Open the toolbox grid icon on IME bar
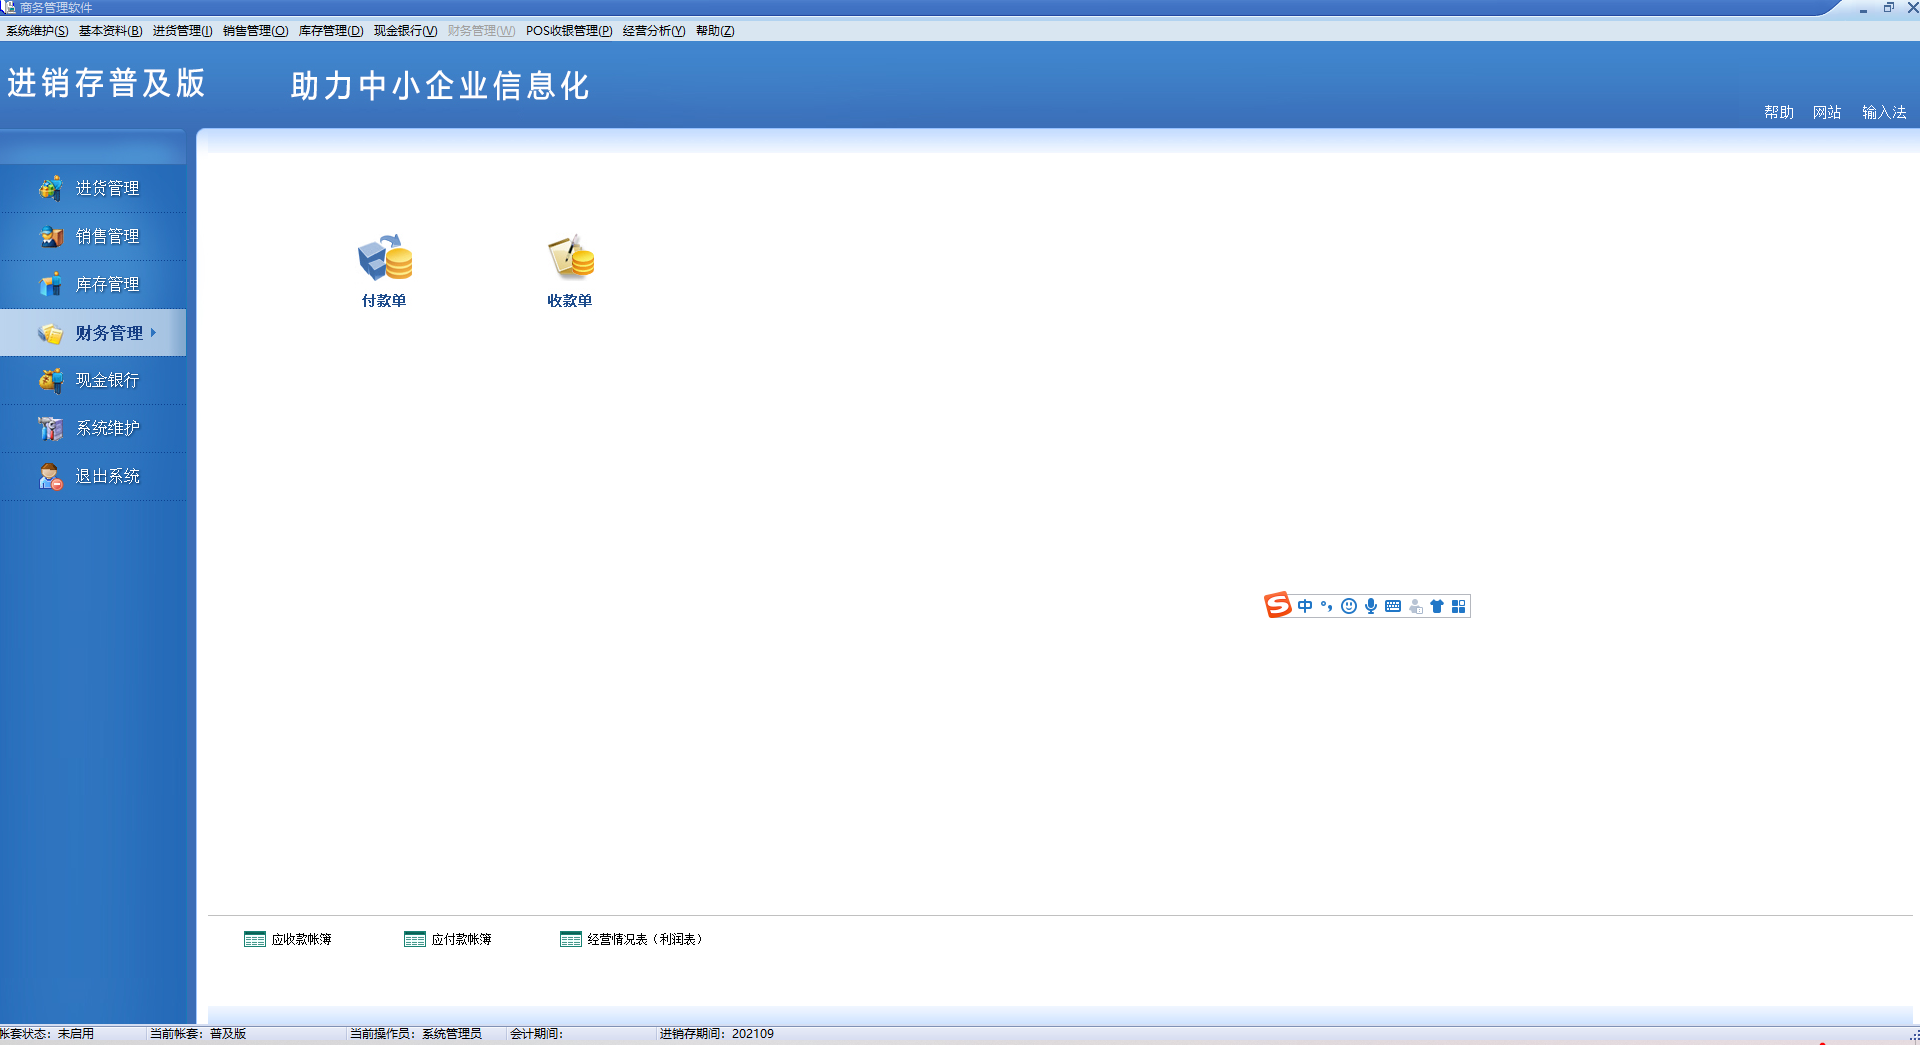This screenshot has height=1045, width=1920. (x=1459, y=606)
